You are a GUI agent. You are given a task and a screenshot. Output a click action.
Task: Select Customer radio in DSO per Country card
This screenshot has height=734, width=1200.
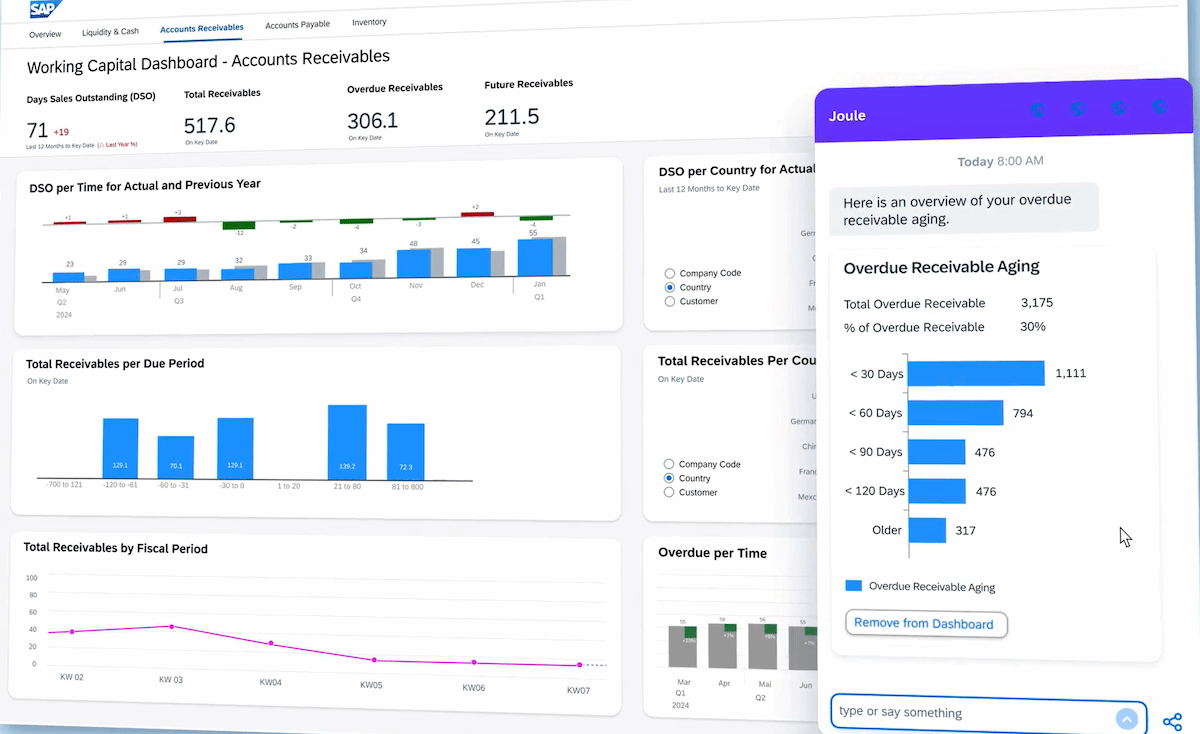click(x=670, y=301)
